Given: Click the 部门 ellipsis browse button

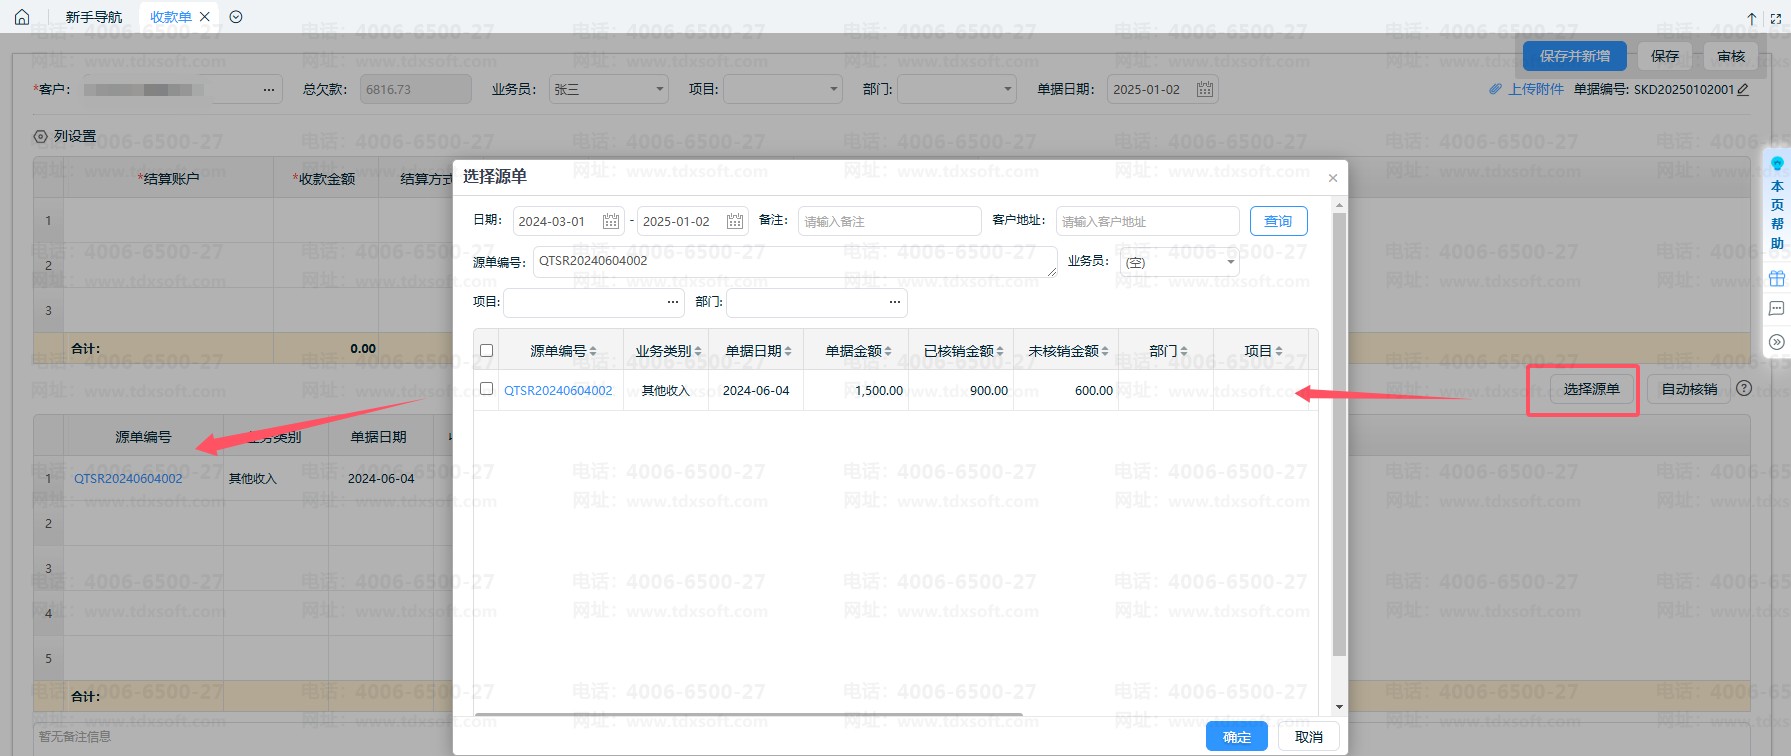Looking at the screenshot, I should point(894,302).
